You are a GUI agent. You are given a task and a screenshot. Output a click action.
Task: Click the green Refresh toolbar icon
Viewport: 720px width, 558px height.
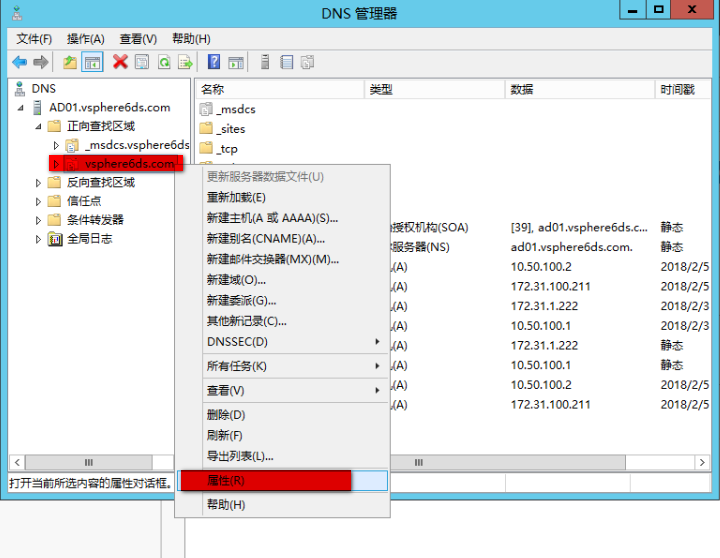[164, 62]
